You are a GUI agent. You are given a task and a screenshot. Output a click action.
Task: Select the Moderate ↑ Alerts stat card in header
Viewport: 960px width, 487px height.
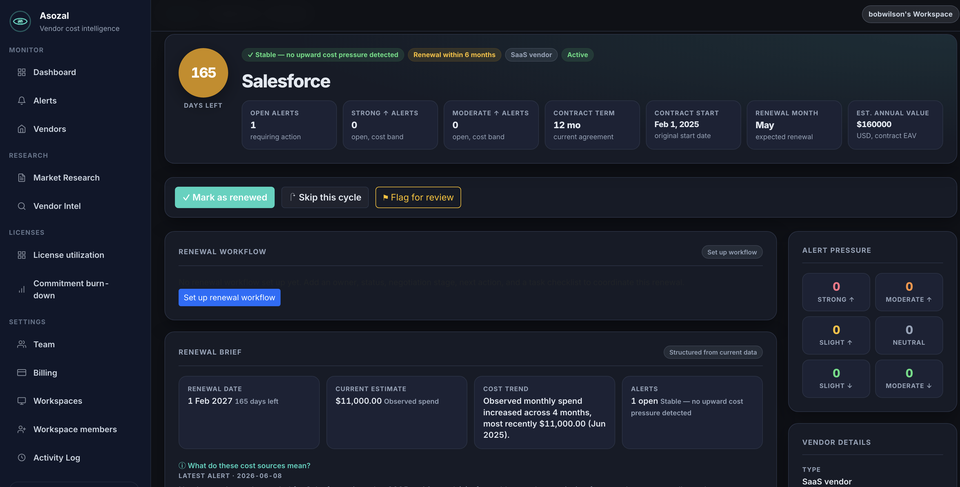[491, 125]
